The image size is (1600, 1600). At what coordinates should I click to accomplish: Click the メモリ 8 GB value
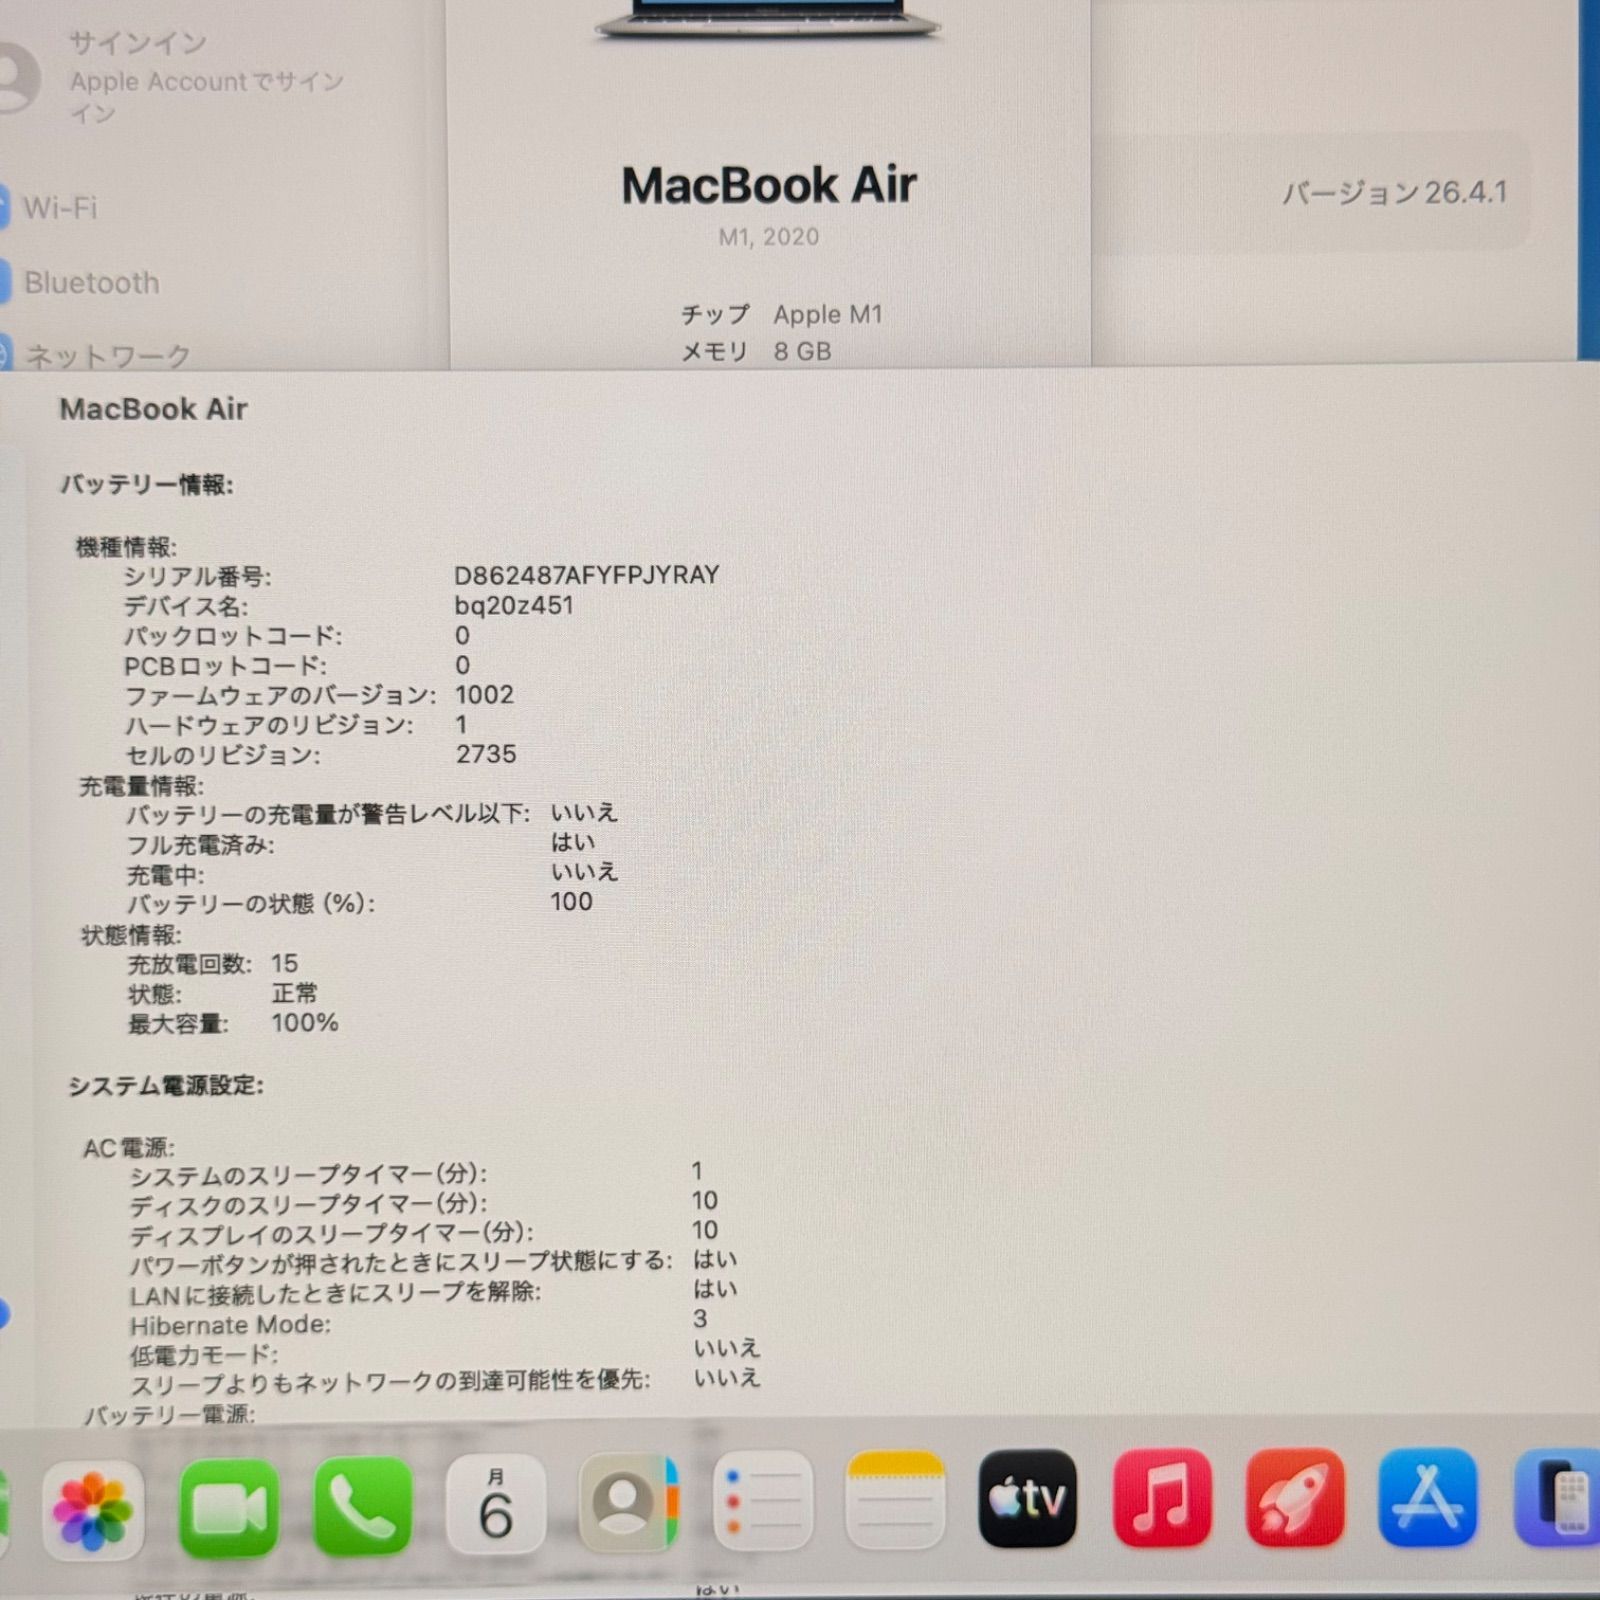[x=802, y=352]
